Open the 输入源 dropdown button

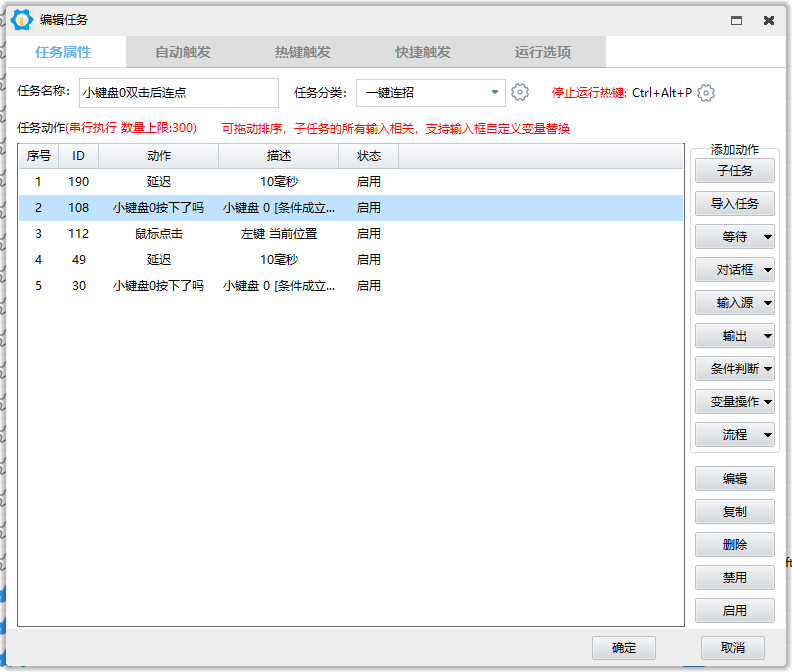[735, 303]
